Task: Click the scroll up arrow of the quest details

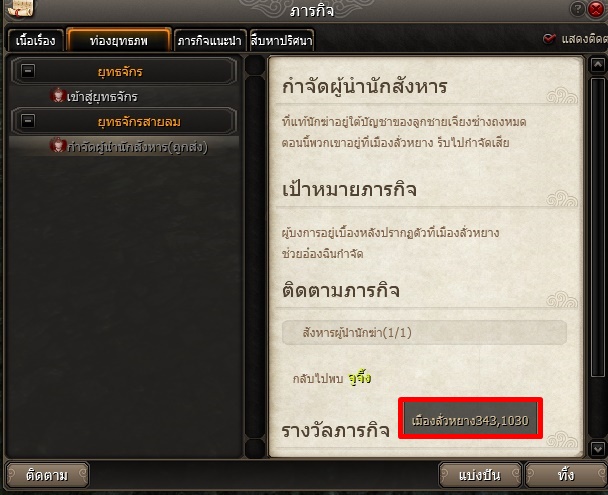Action: 597,65
